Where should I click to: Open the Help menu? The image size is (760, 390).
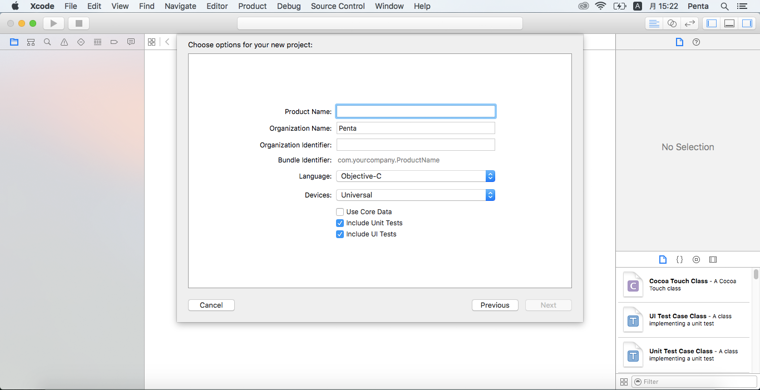[422, 6]
